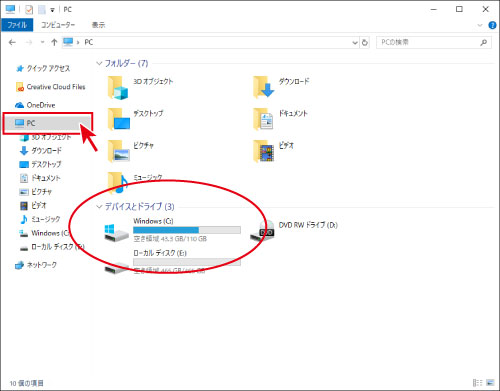Screen dimensions: 500x391
Task: Select the ビデオ folder icon
Action: tap(263, 151)
